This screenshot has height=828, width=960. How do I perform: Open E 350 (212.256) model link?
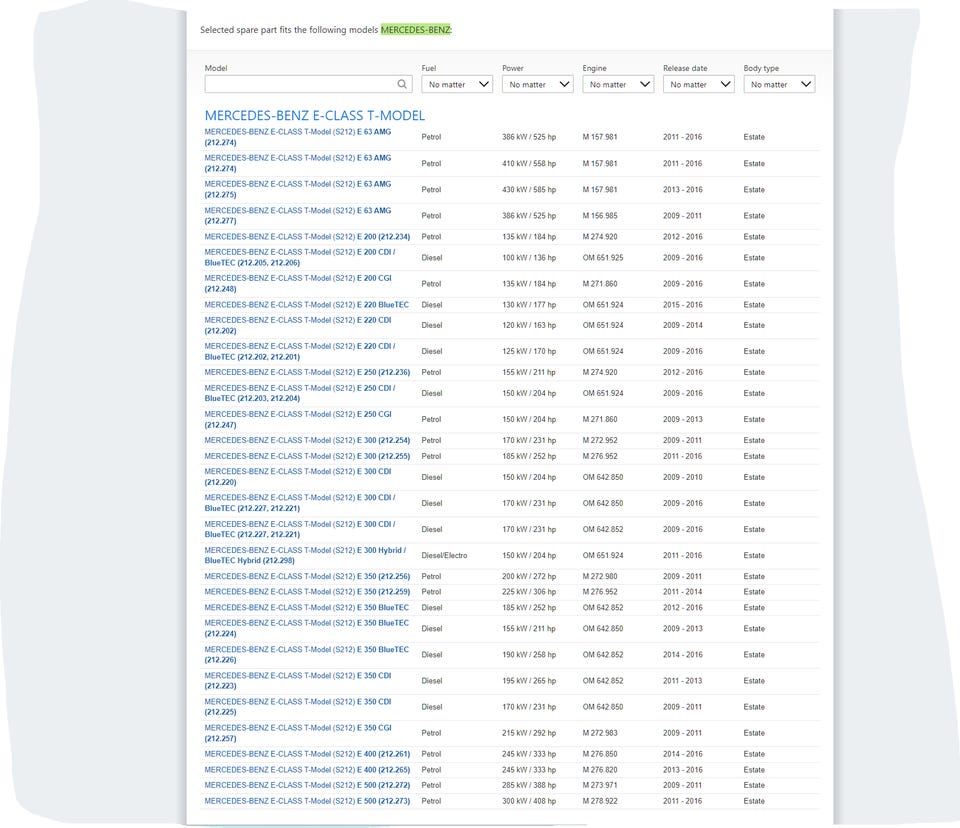tap(307, 576)
